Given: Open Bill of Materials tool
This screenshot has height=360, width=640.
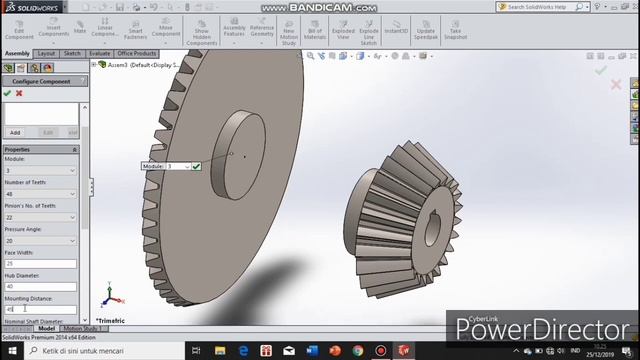Looking at the screenshot, I should click(x=315, y=29).
